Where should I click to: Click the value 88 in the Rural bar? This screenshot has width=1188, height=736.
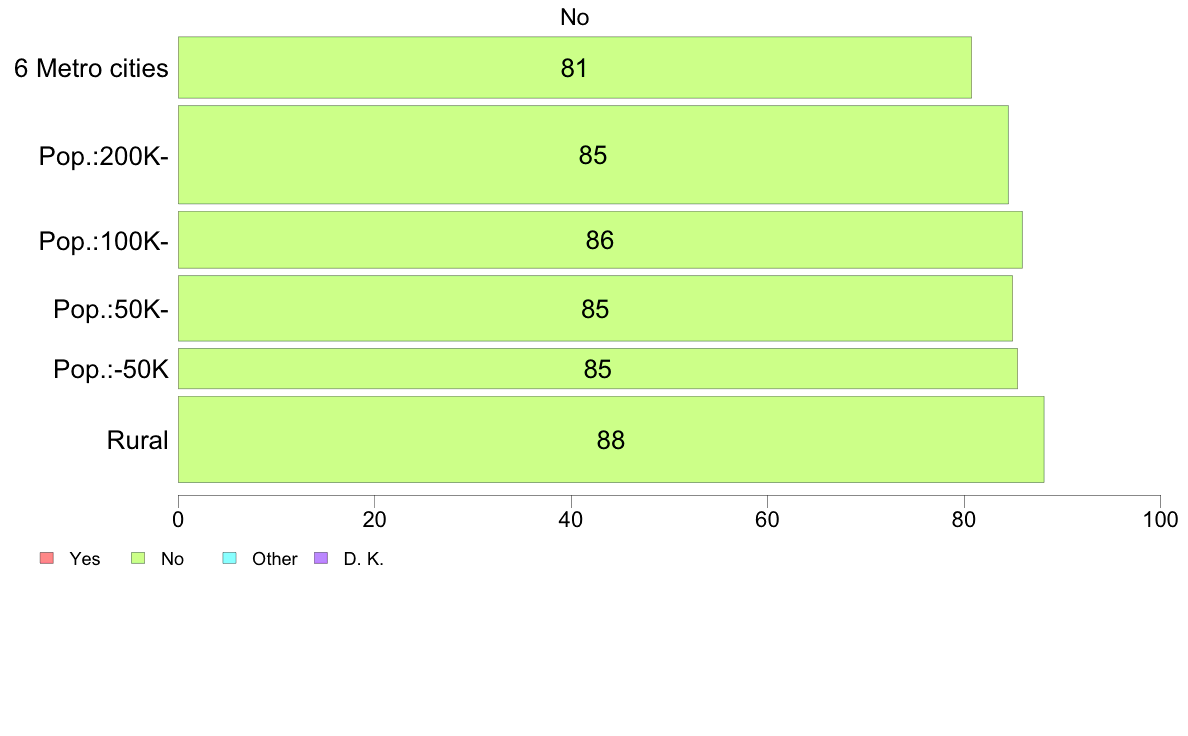coord(611,440)
